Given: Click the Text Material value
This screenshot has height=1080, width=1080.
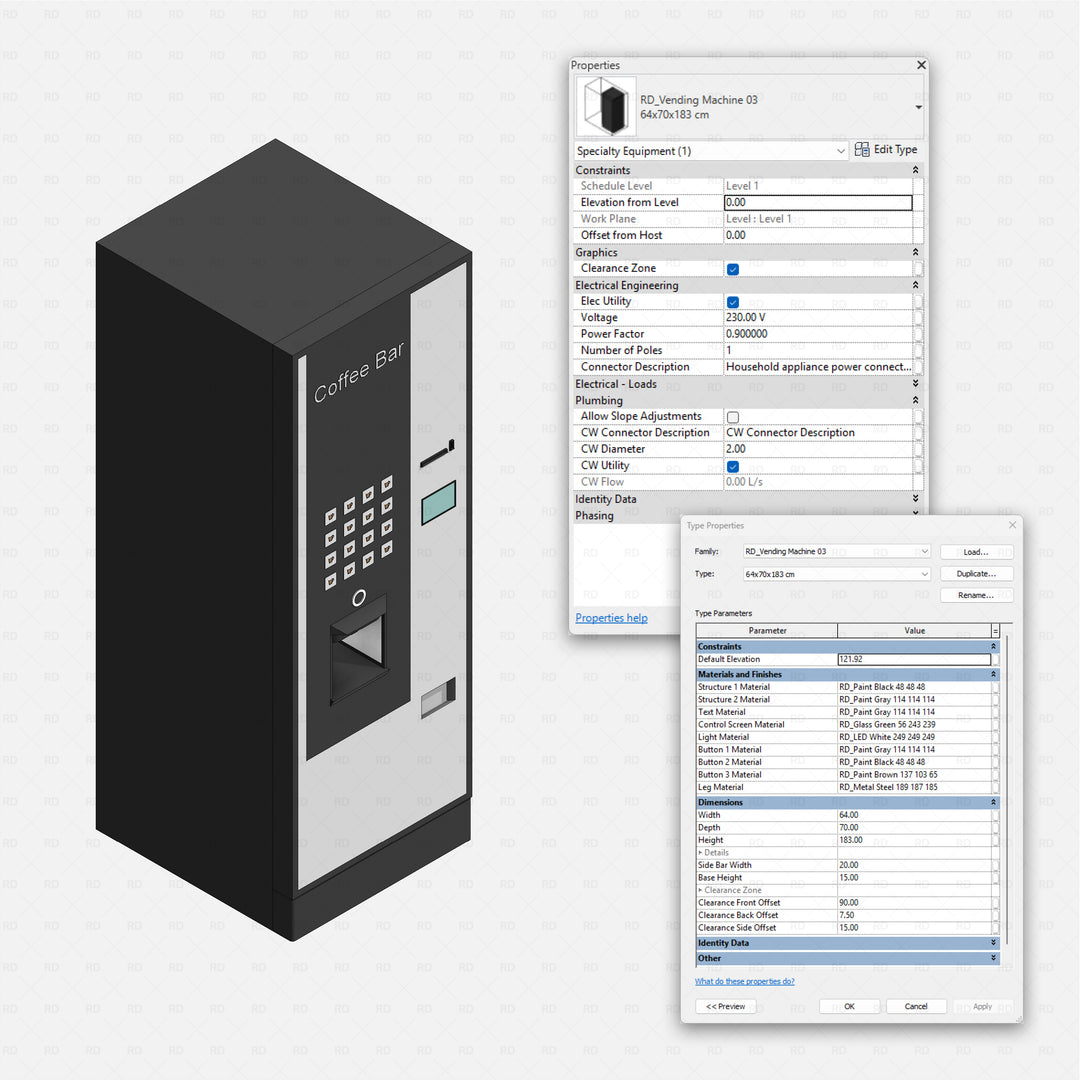Looking at the screenshot, I should pos(914,712).
